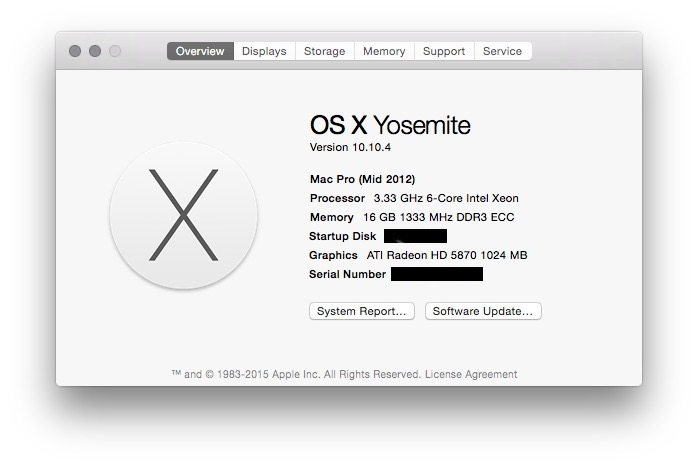Viewport: 698px width, 466px height.
Task: Switch to the Memory tab
Action: coord(384,51)
